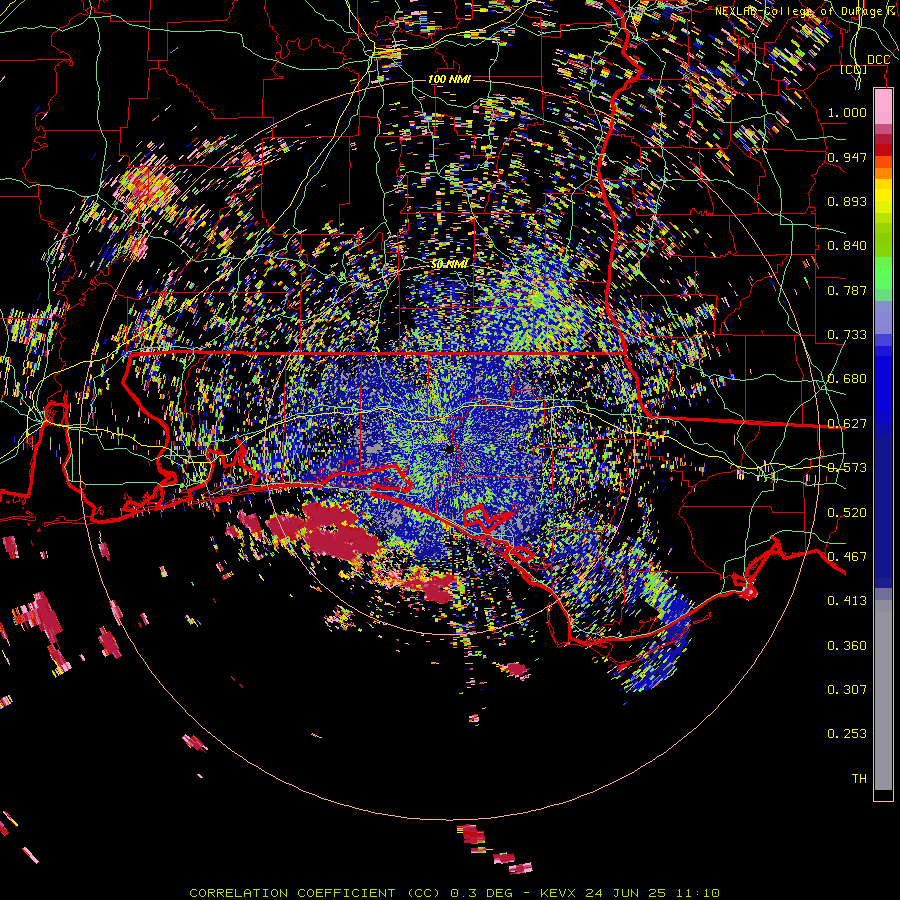The image size is (900, 900).
Task: Pick the light pink segment of color bar
Action: (x=883, y=106)
